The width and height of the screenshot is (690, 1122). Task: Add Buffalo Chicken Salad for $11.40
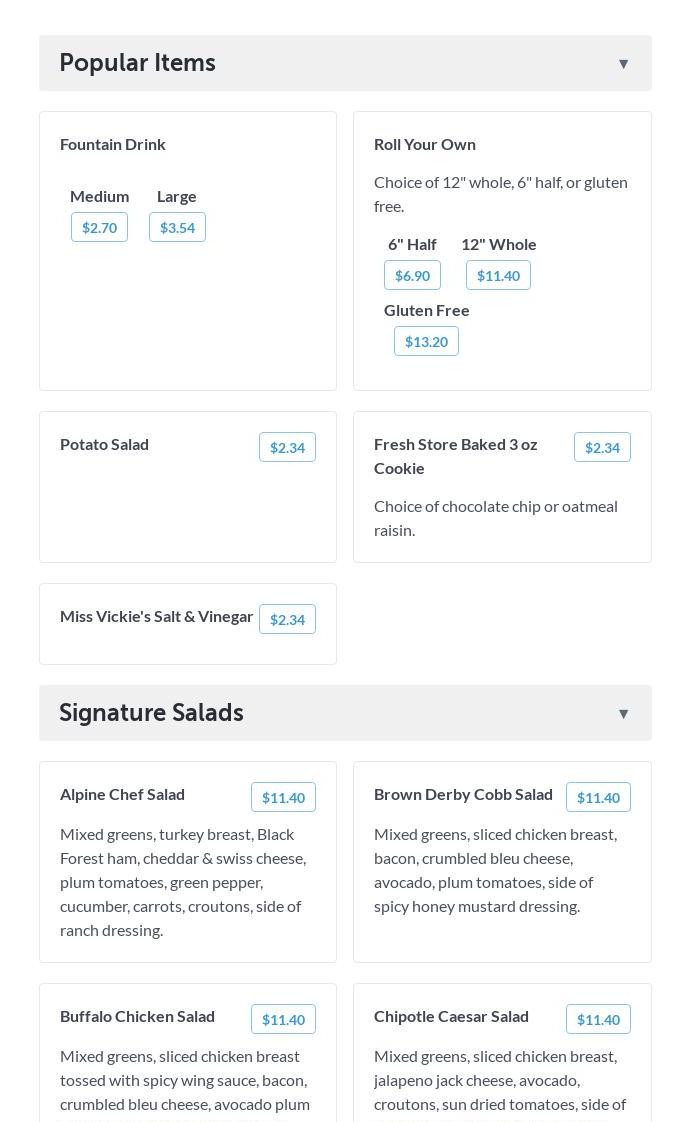(283, 1020)
